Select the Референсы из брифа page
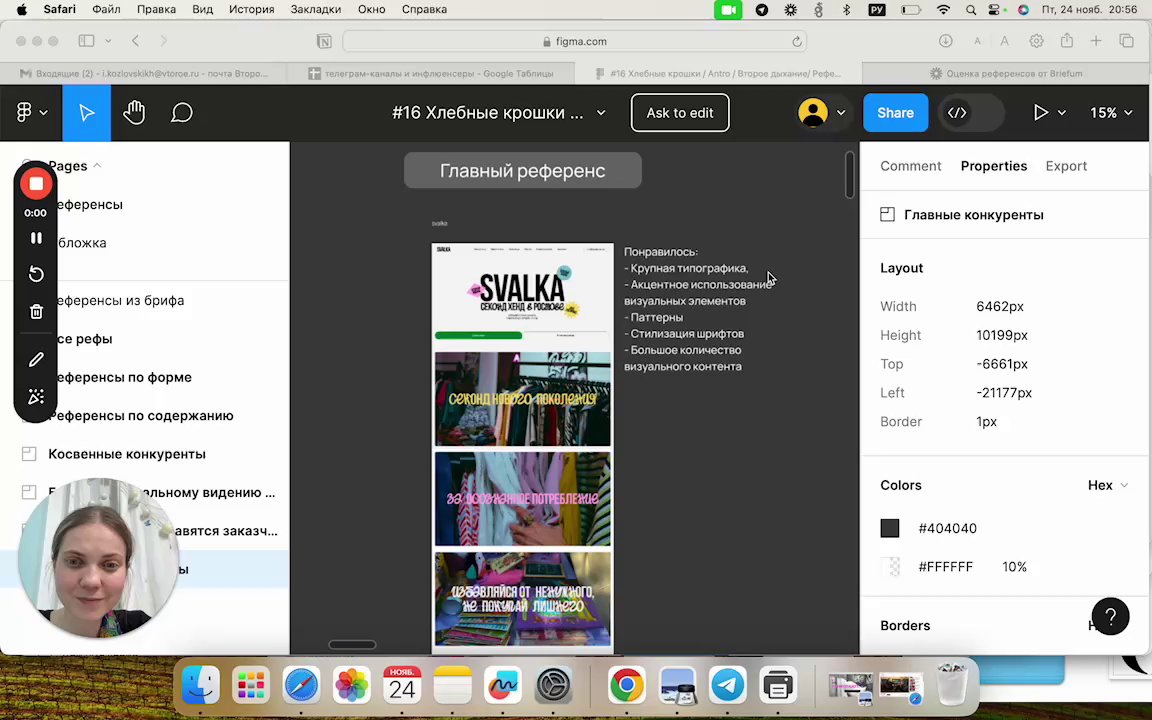Image resolution: width=1152 pixels, height=720 pixels. click(x=120, y=300)
